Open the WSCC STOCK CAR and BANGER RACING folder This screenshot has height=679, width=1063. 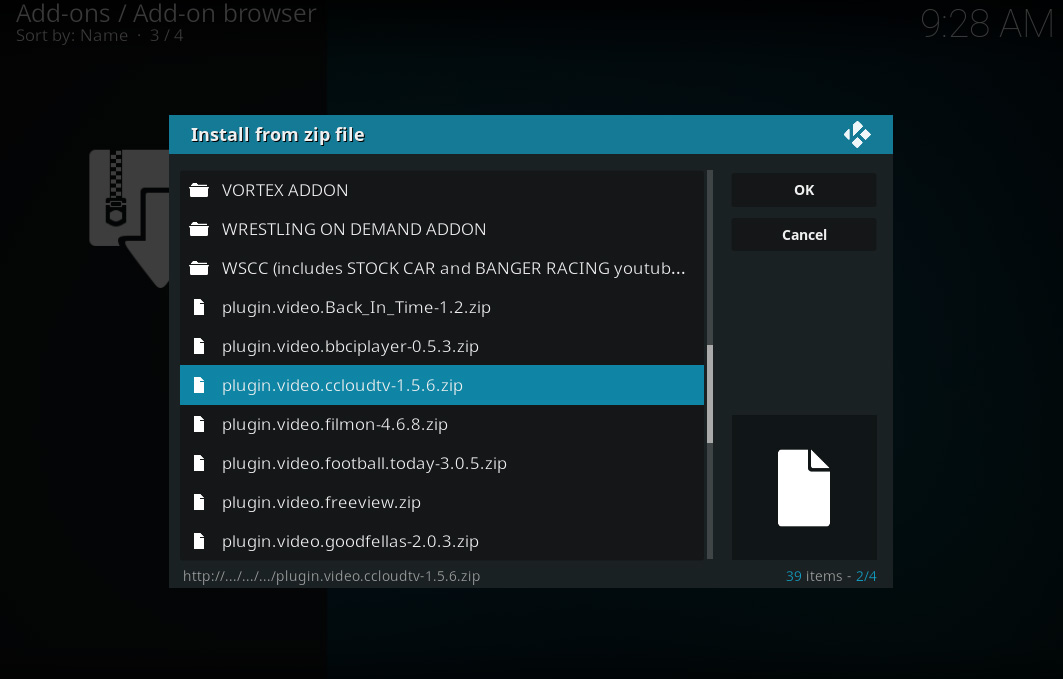[442, 268]
